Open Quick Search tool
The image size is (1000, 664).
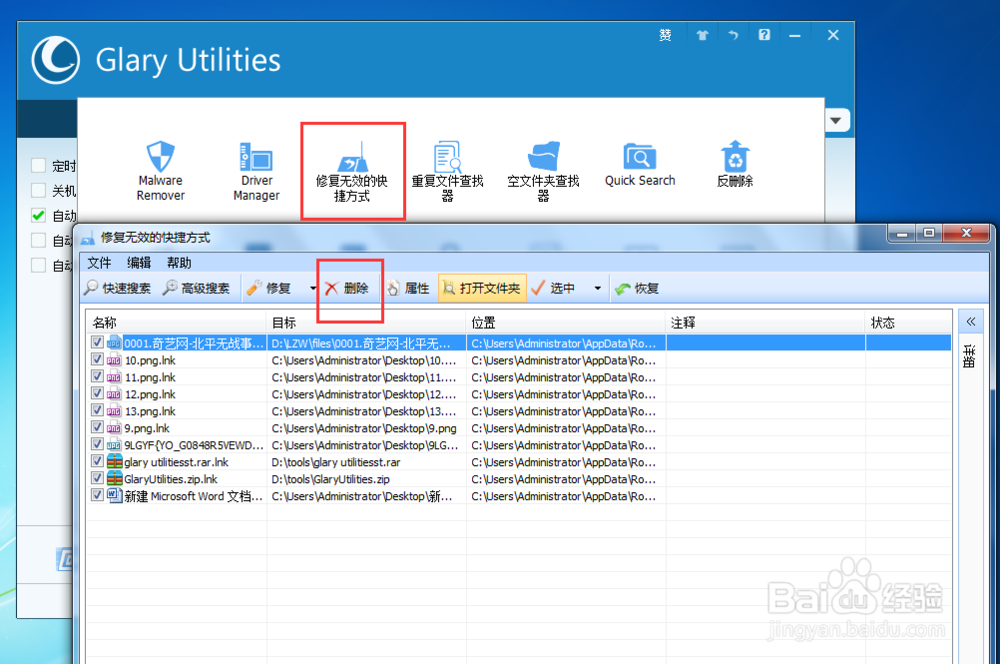640,164
